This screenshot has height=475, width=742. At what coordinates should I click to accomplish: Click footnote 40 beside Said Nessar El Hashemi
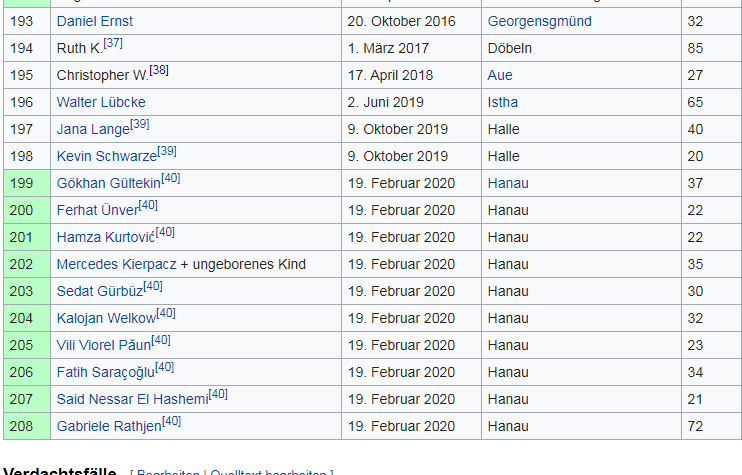point(218,394)
